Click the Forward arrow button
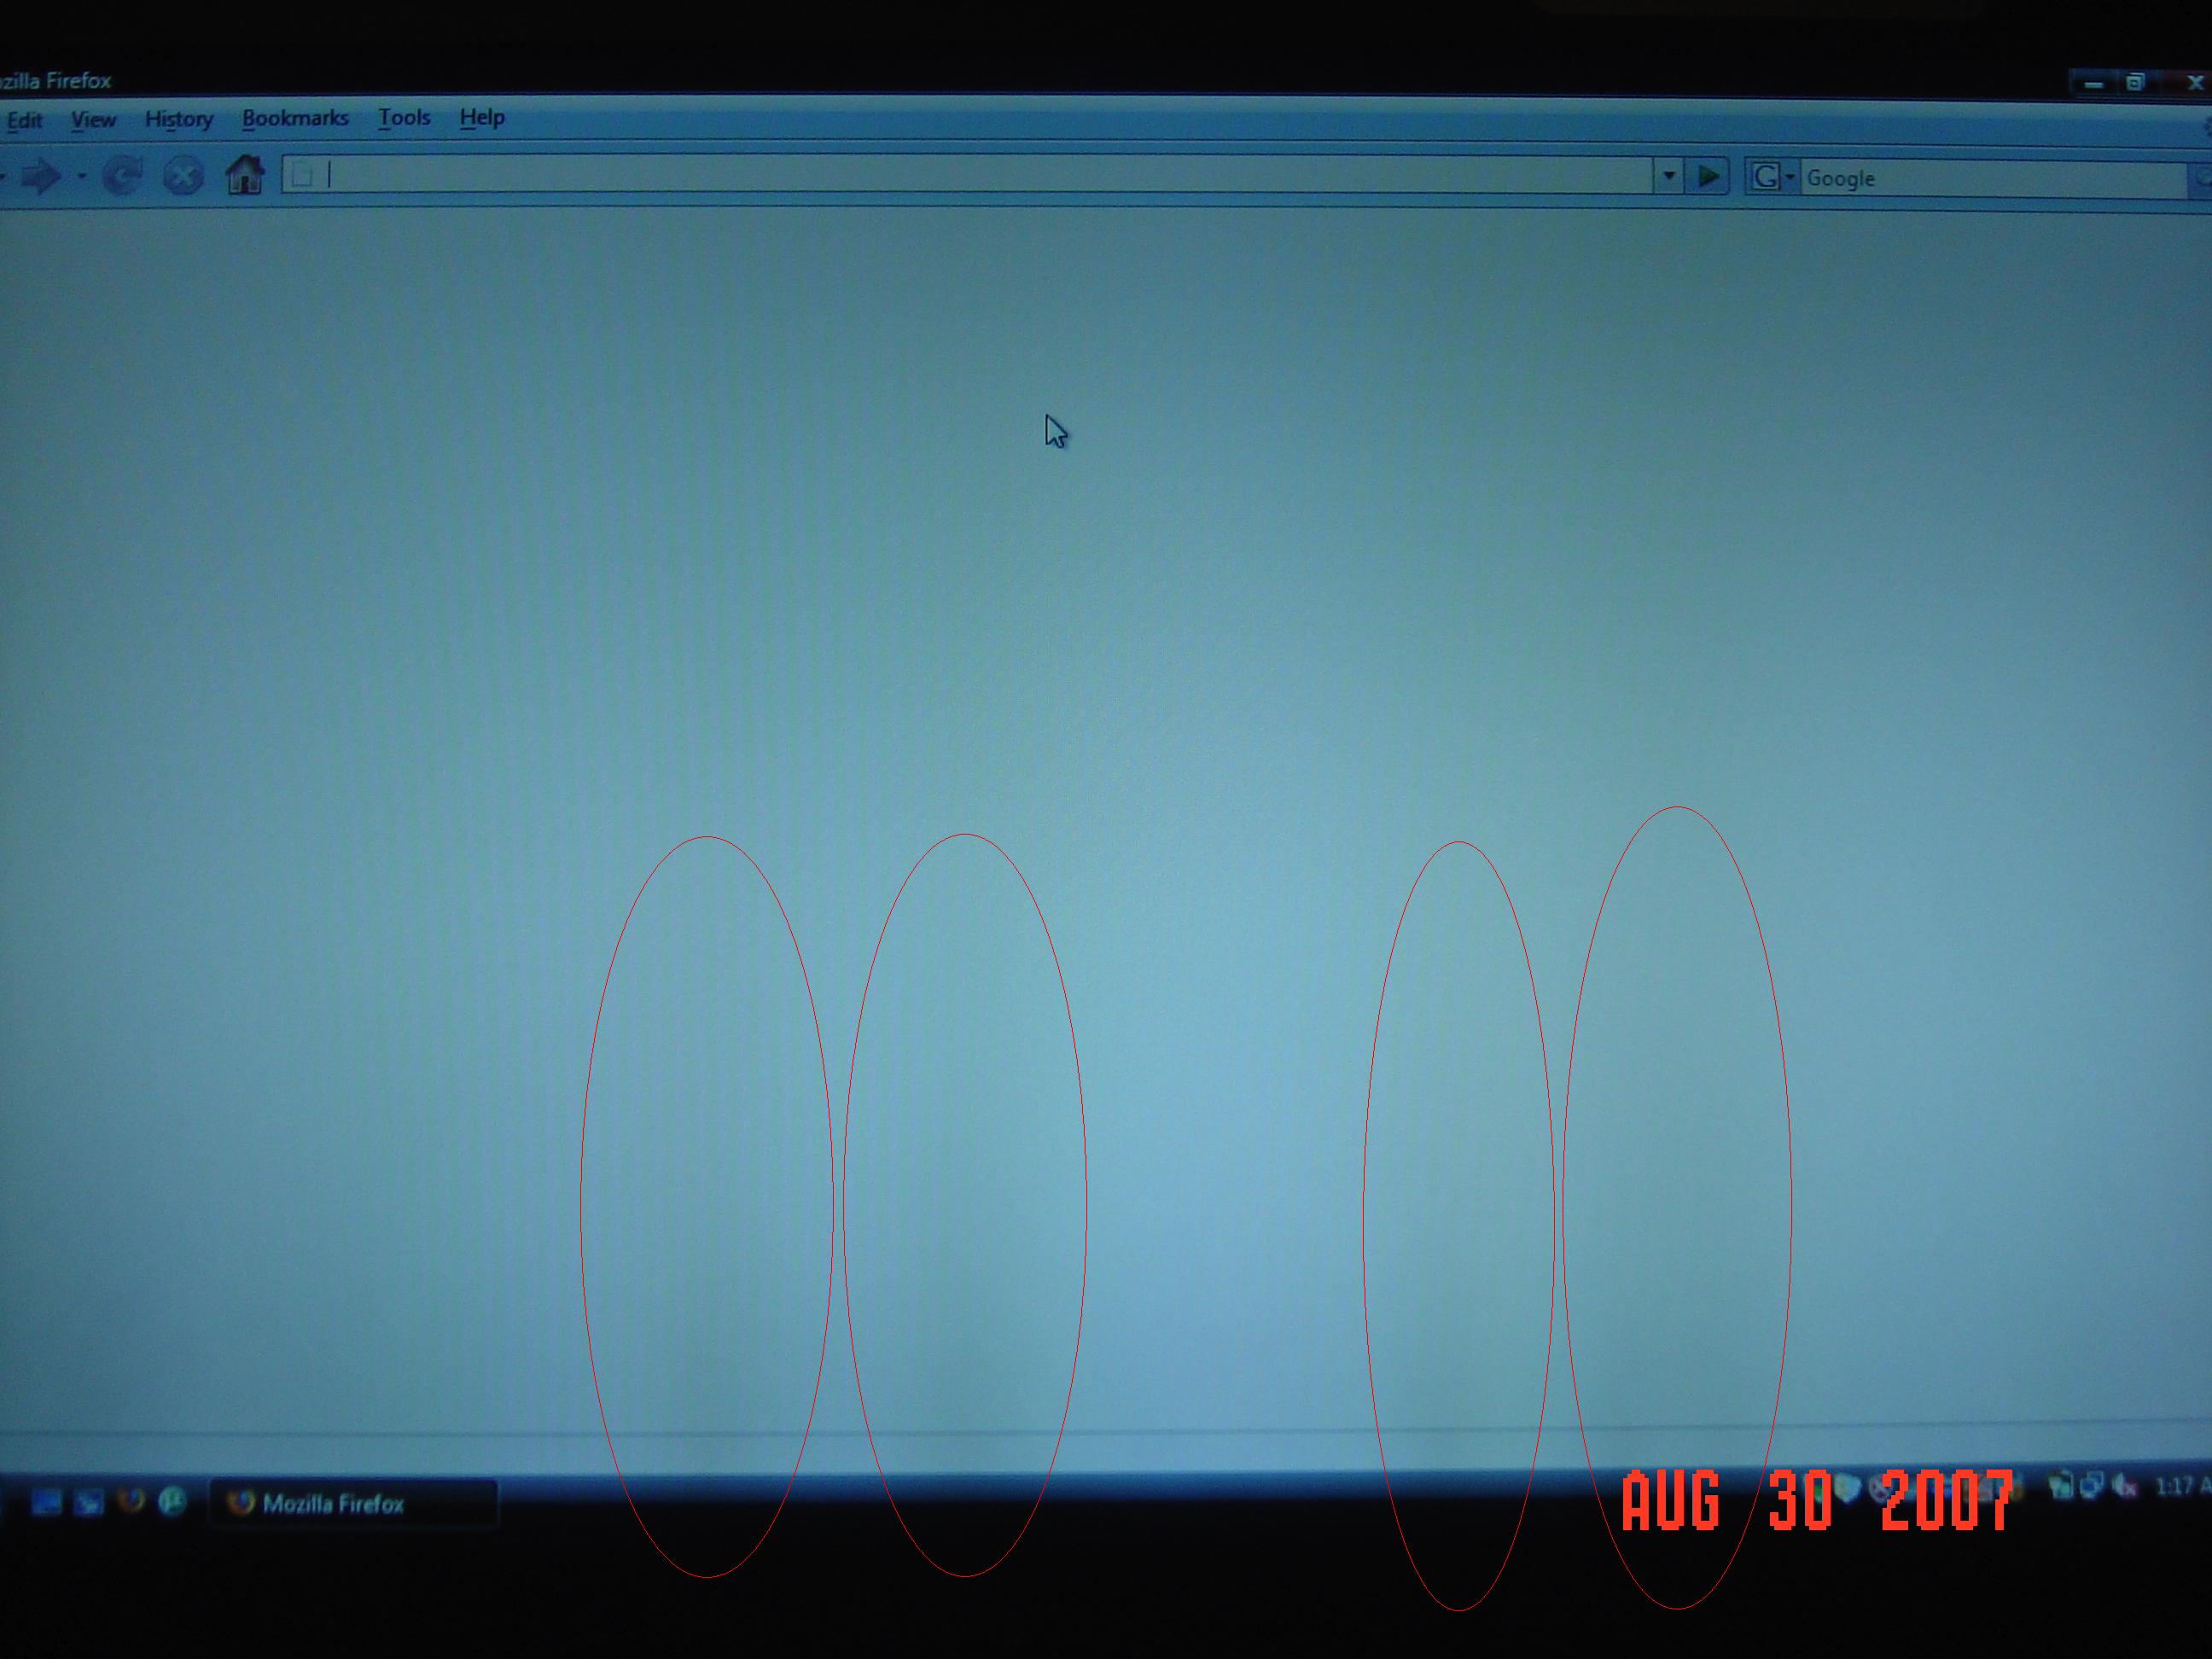The image size is (2212, 1659). (x=40, y=177)
